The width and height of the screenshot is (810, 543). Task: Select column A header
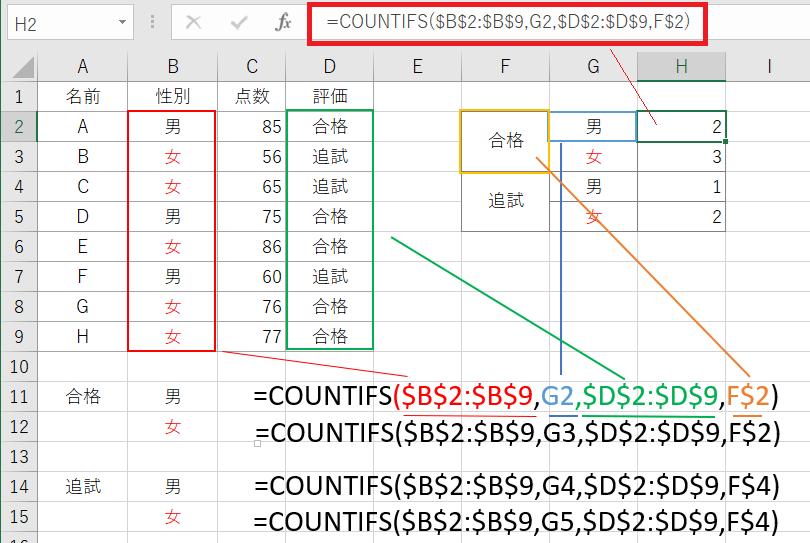pos(83,67)
